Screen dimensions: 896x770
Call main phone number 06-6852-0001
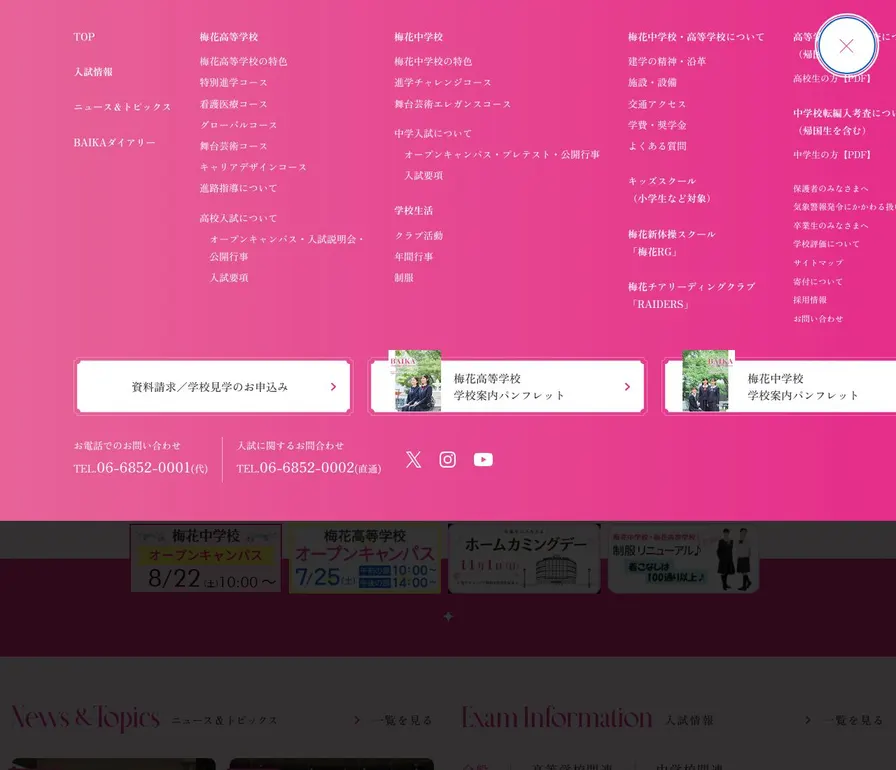[x=141, y=468]
